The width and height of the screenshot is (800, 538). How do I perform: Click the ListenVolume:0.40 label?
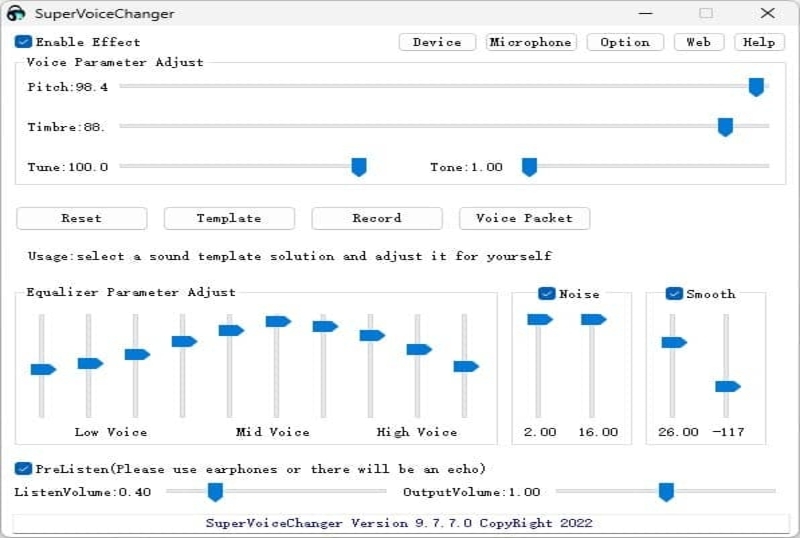[83, 492]
